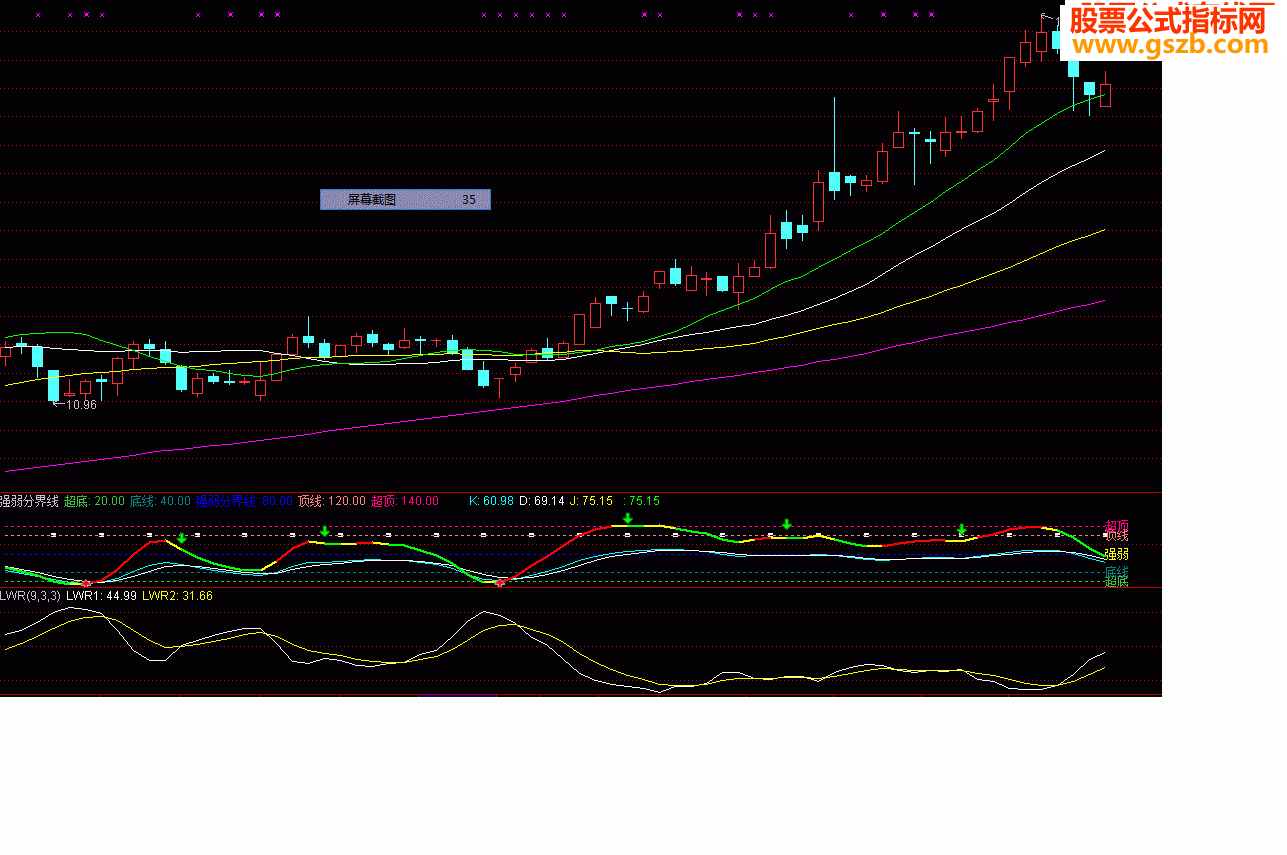1287x855 pixels.
Task: Select the 10.96 low price label
Action: tap(80, 405)
